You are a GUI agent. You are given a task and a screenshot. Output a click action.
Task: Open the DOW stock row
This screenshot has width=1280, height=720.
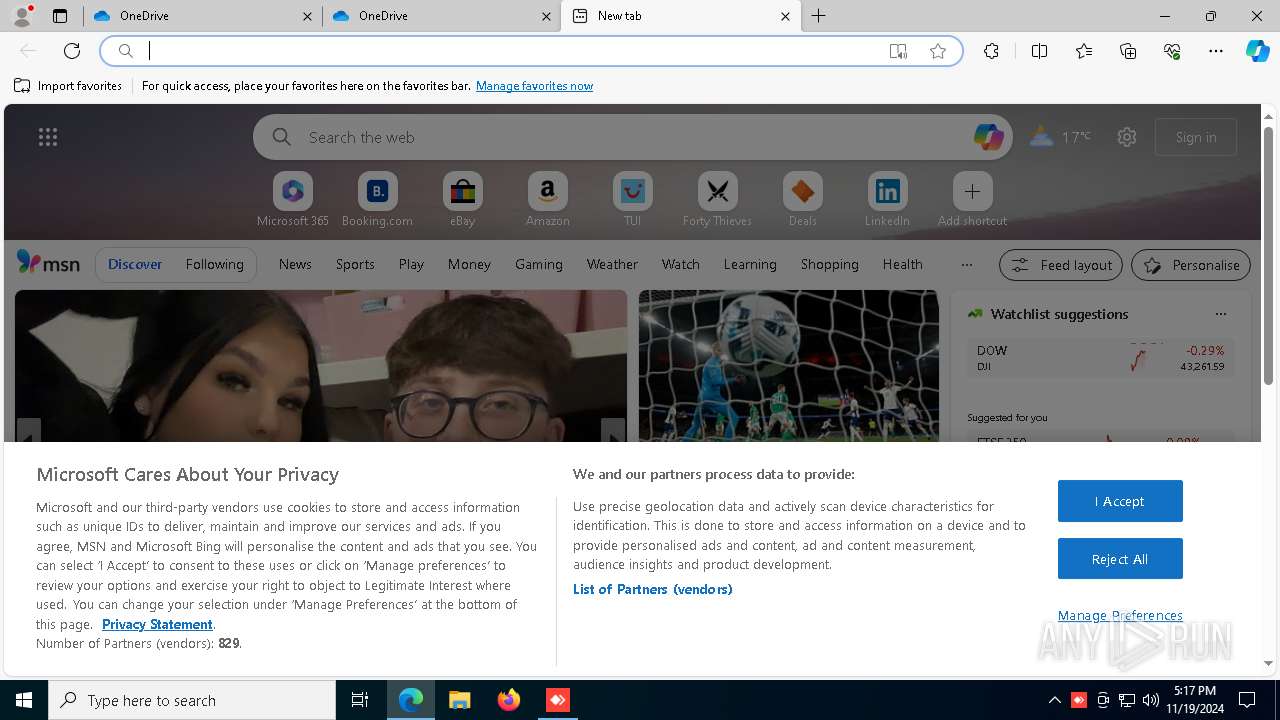pos(1100,358)
